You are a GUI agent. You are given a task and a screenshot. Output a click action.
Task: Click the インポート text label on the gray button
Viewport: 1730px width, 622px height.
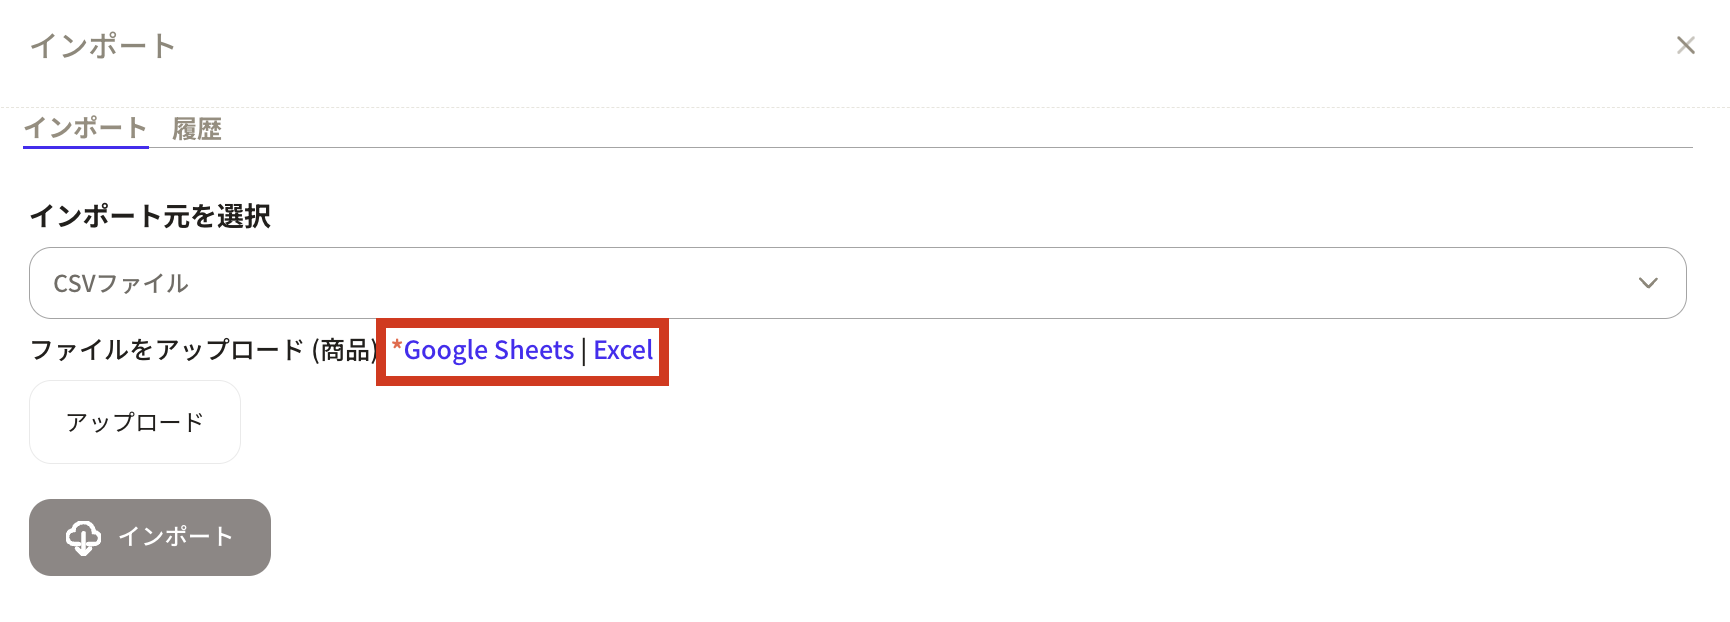(x=176, y=537)
